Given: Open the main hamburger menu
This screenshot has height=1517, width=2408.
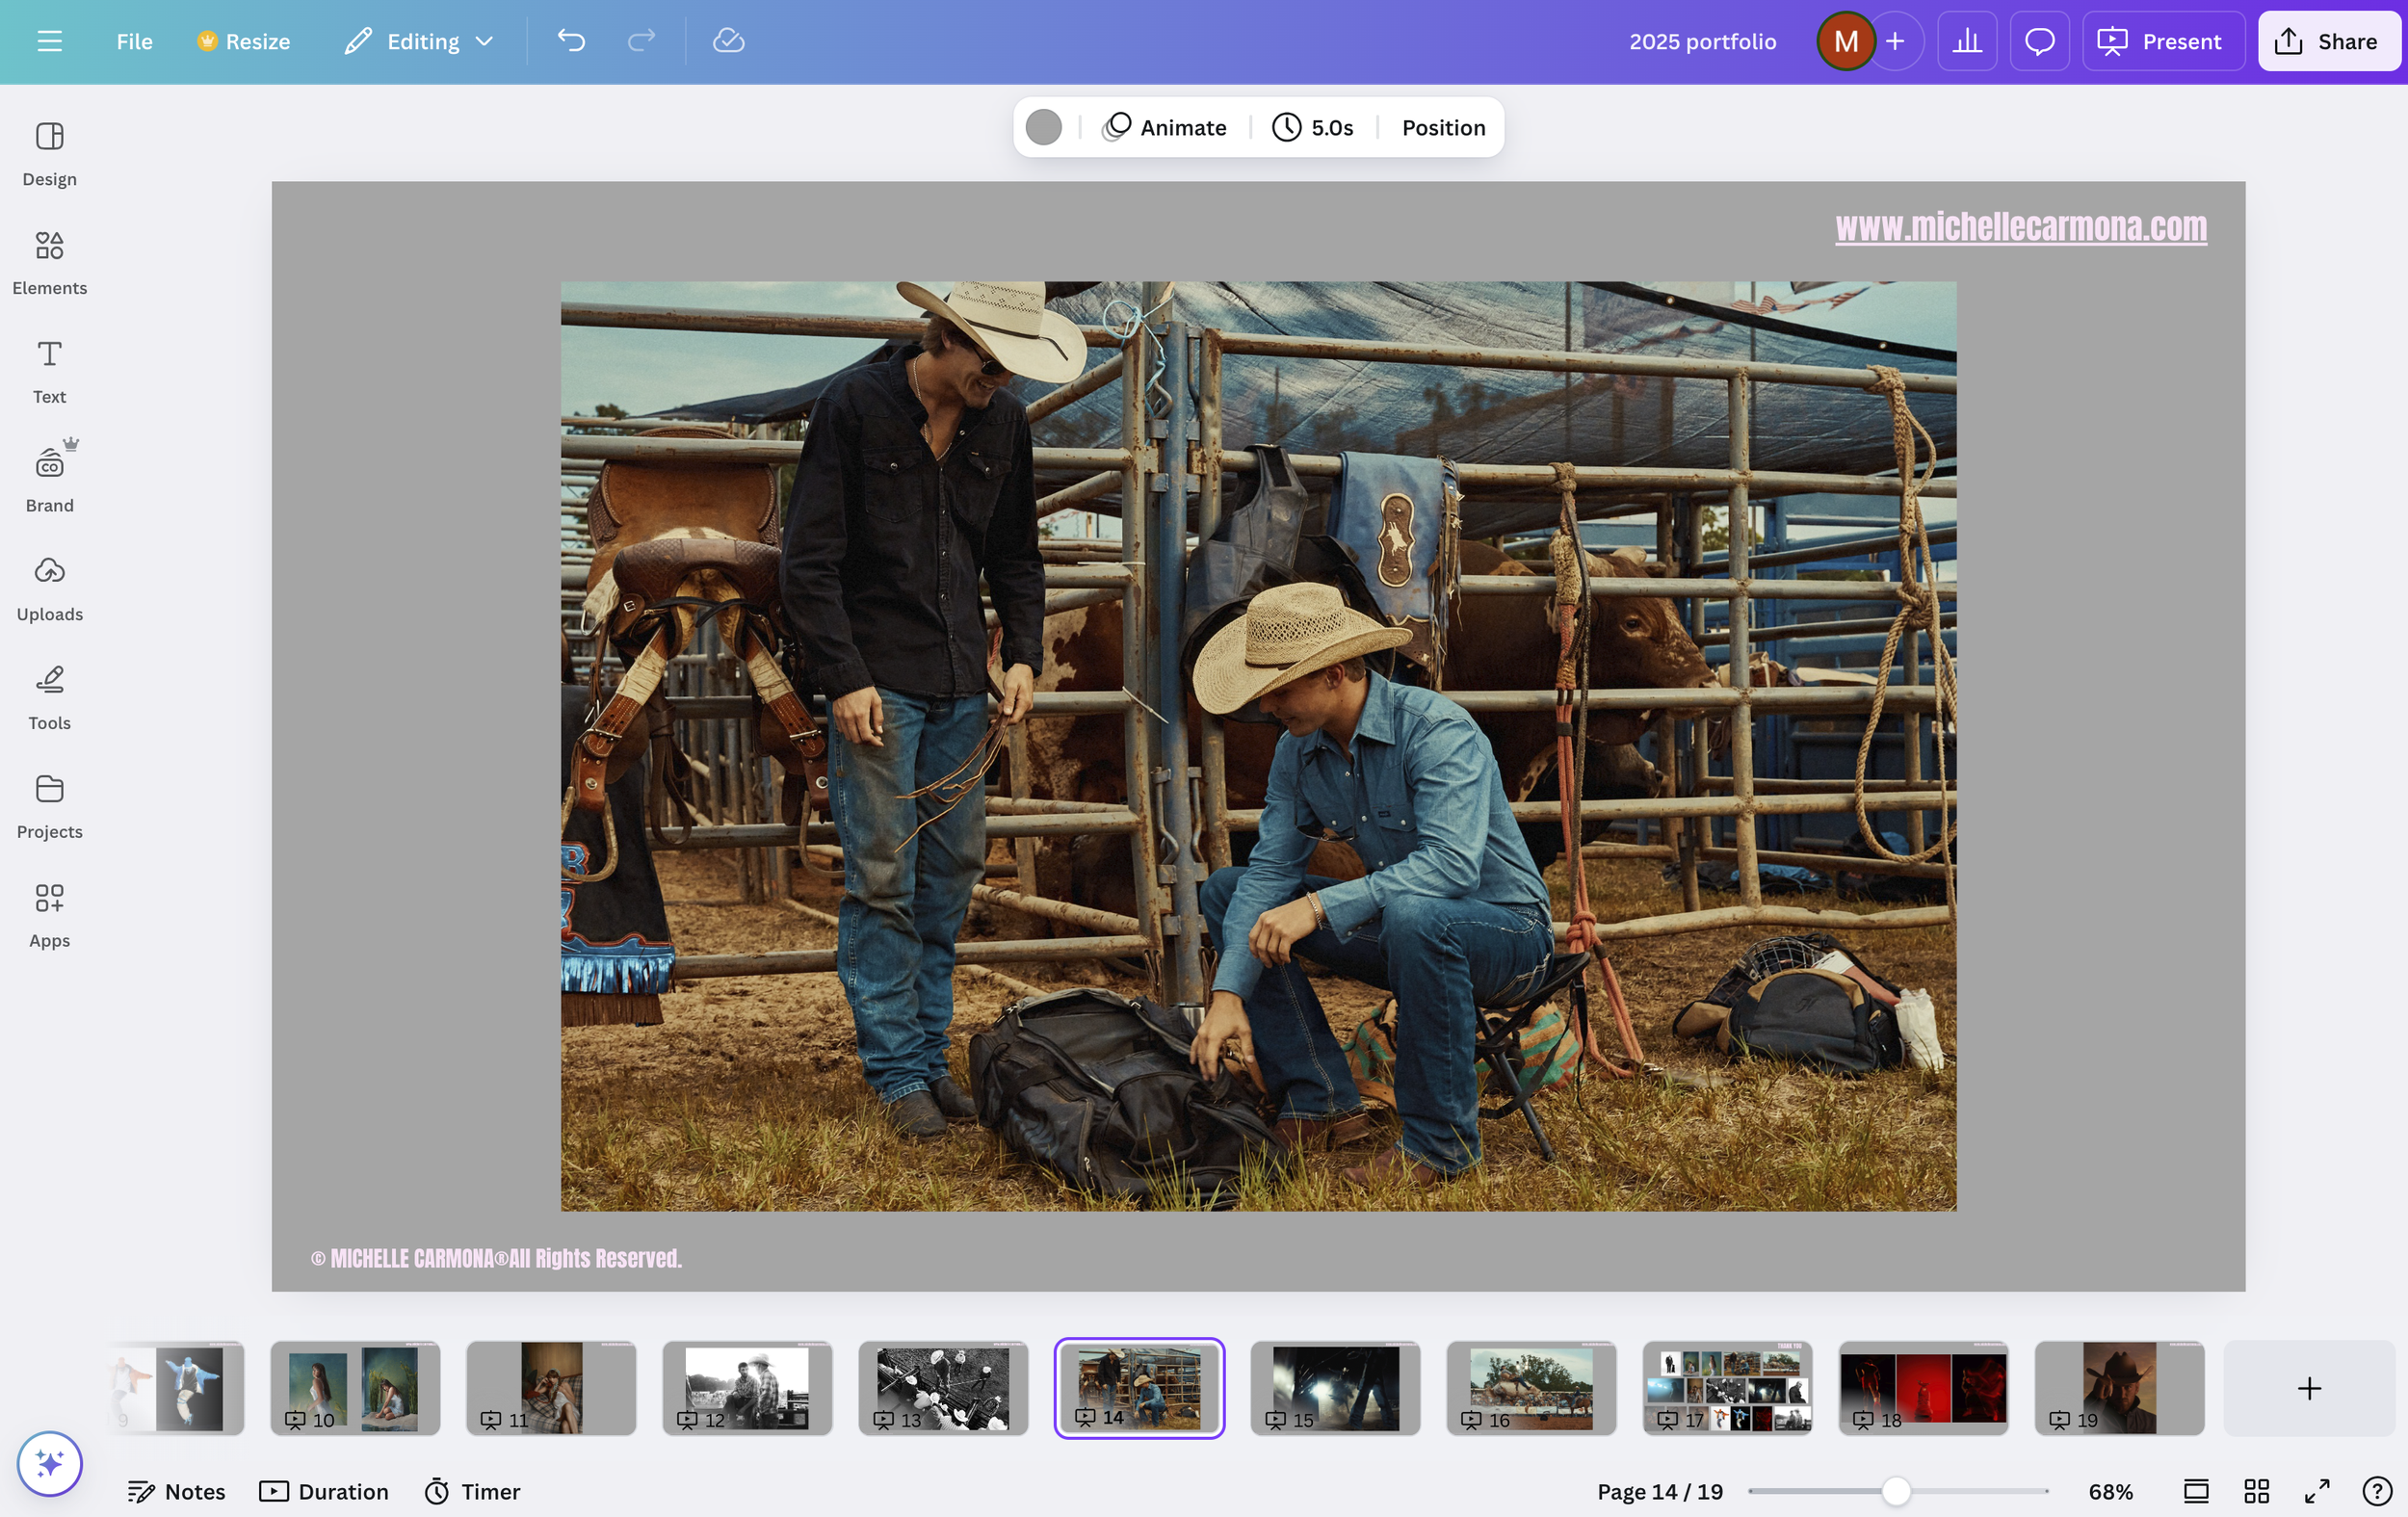Looking at the screenshot, I should [x=49, y=41].
